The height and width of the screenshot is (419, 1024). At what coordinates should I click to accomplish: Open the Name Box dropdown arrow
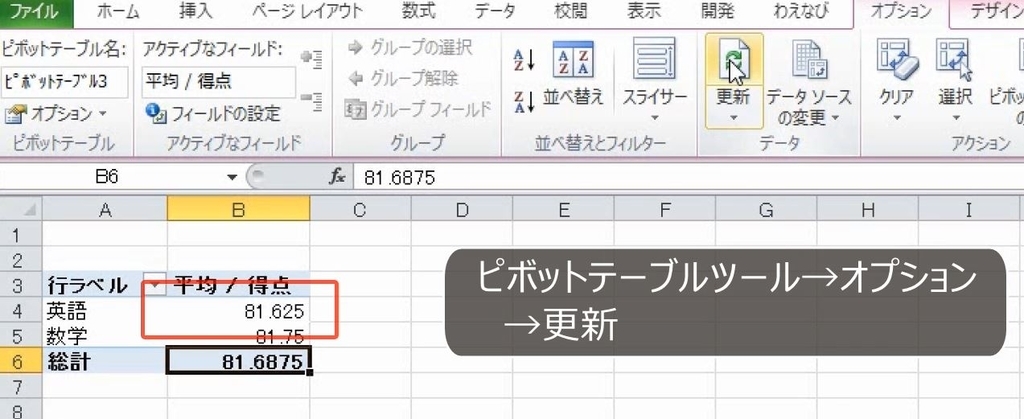(232, 177)
